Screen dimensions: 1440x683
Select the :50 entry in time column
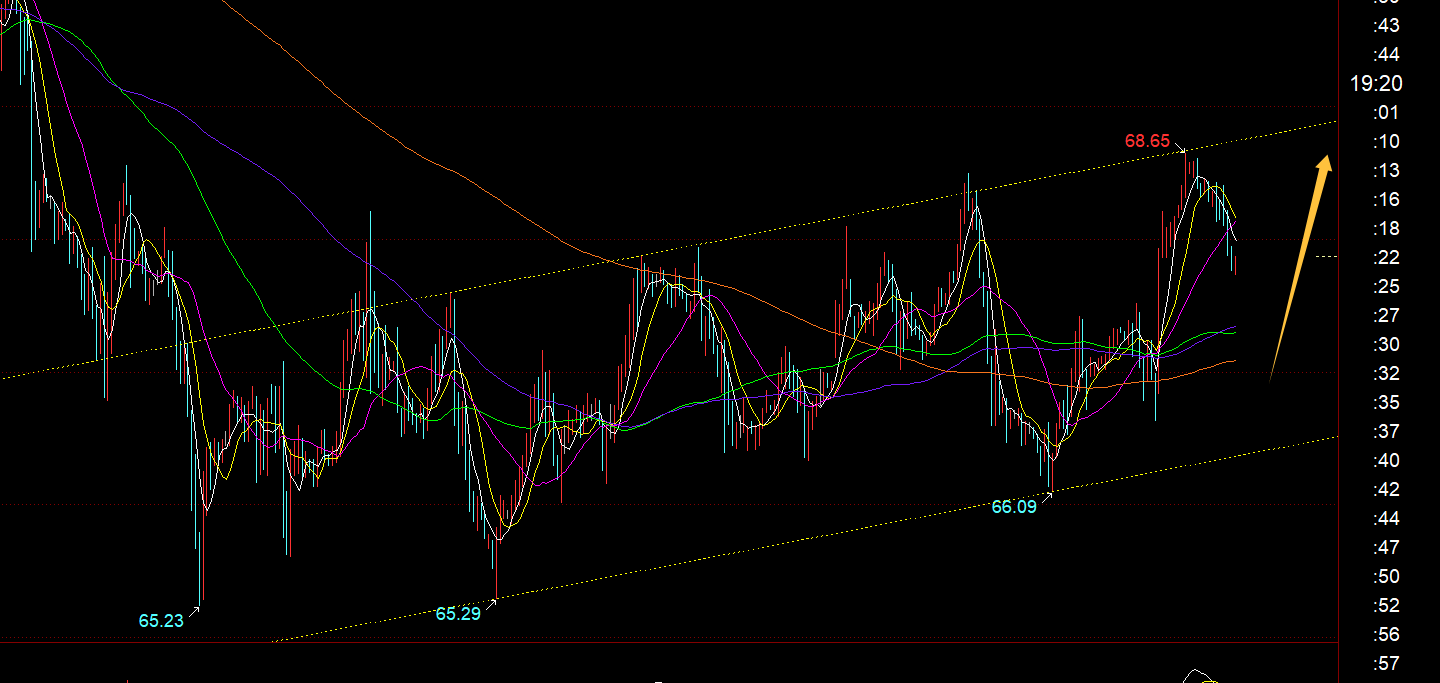(x=1386, y=577)
